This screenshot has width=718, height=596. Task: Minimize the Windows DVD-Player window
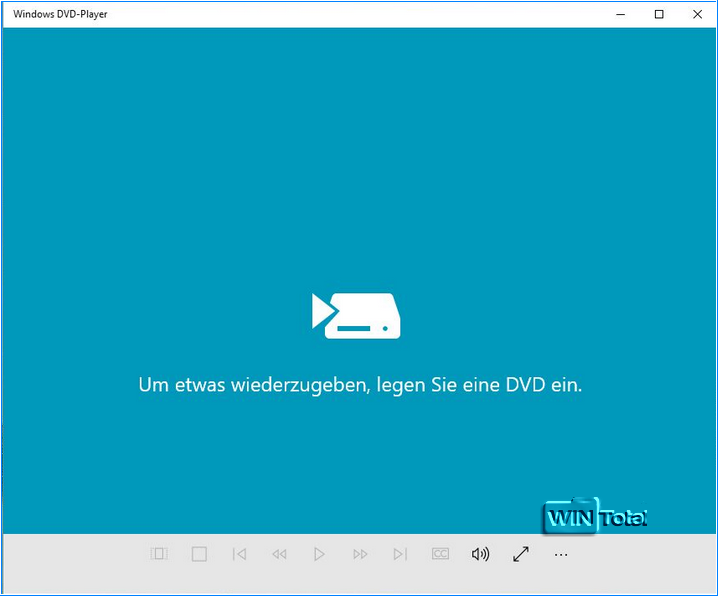coord(620,14)
